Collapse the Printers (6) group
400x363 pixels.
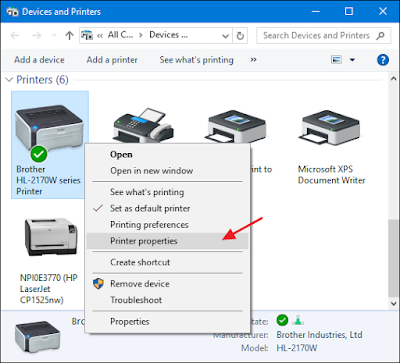coord(10,80)
